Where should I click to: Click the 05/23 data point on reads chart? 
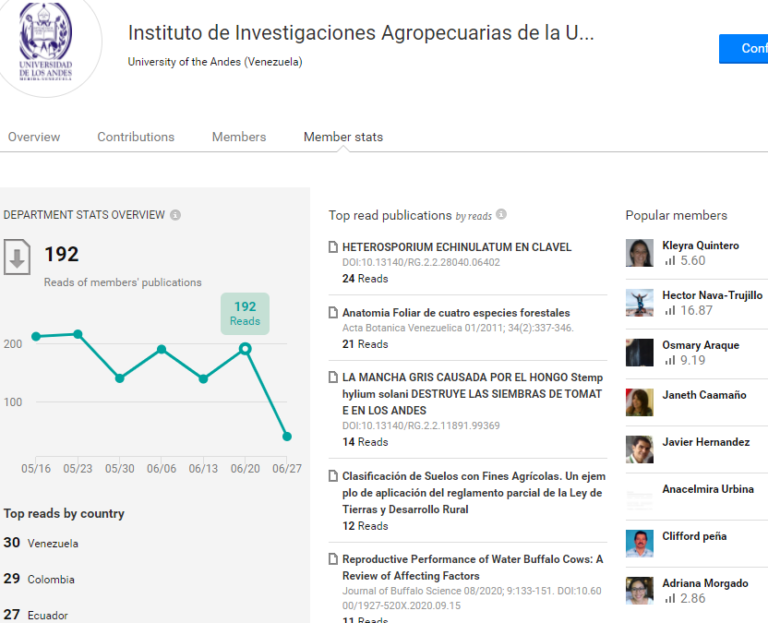[x=78, y=334]
